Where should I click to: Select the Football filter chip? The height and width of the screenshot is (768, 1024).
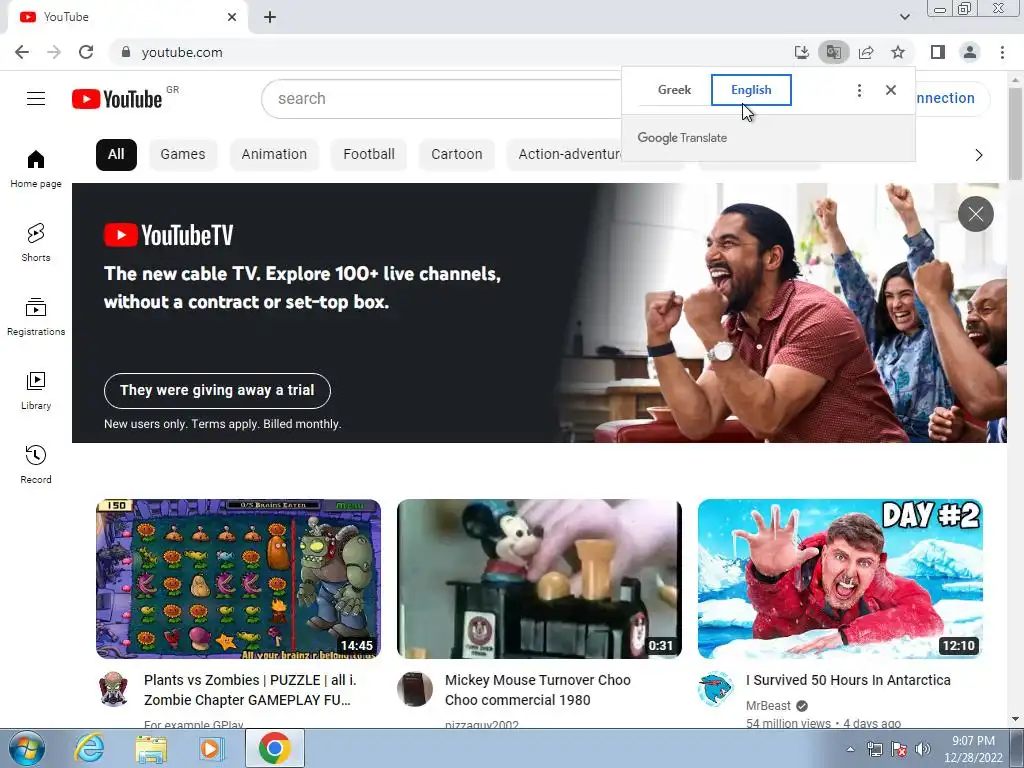369,155
